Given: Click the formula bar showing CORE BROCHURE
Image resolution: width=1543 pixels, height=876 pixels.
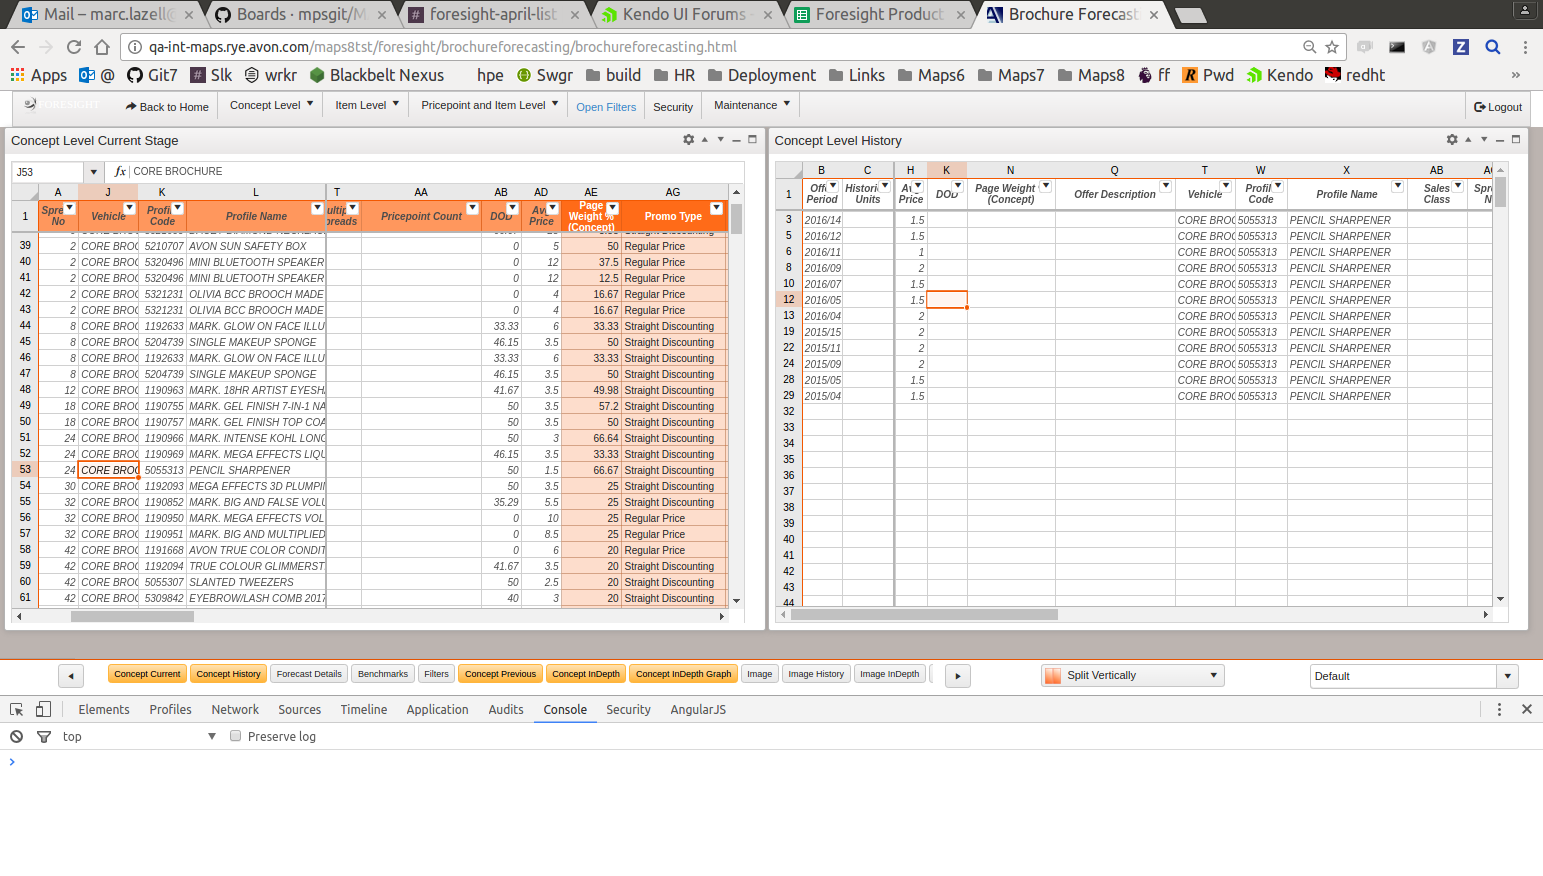Looking at the screenshot, I should click(x=437, y=171).
